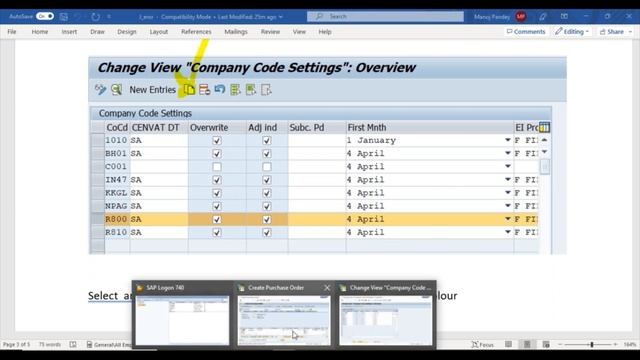Open the MP account profile picture

pyautogui.click(x=520, y=17)
